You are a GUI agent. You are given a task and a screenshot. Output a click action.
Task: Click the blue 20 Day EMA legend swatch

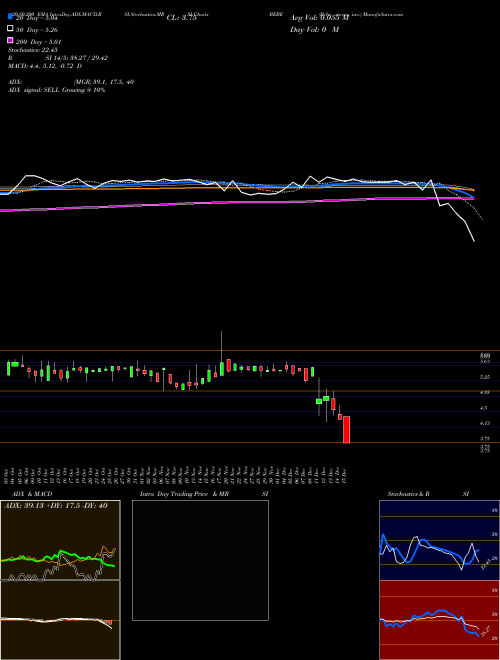[10, 16]
